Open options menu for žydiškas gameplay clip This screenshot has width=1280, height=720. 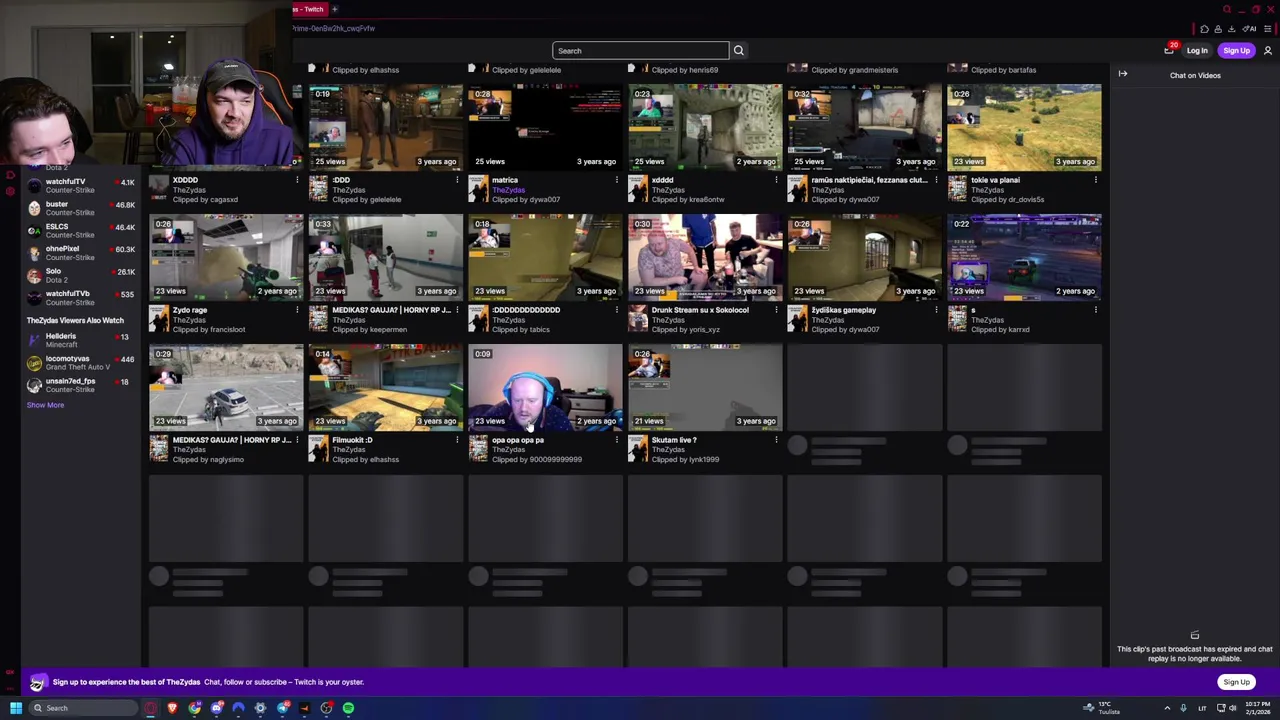(936, 310)
